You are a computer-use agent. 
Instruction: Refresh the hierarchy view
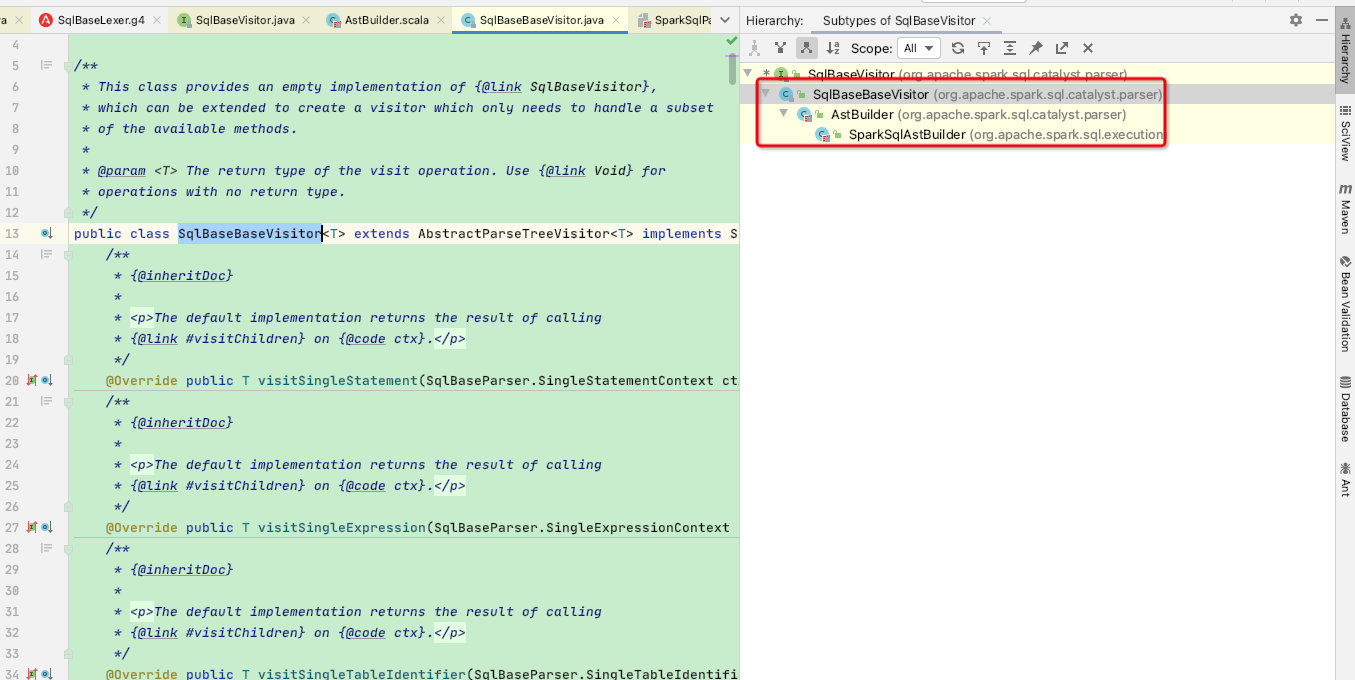pyautogui.click(x=958, y=48)
